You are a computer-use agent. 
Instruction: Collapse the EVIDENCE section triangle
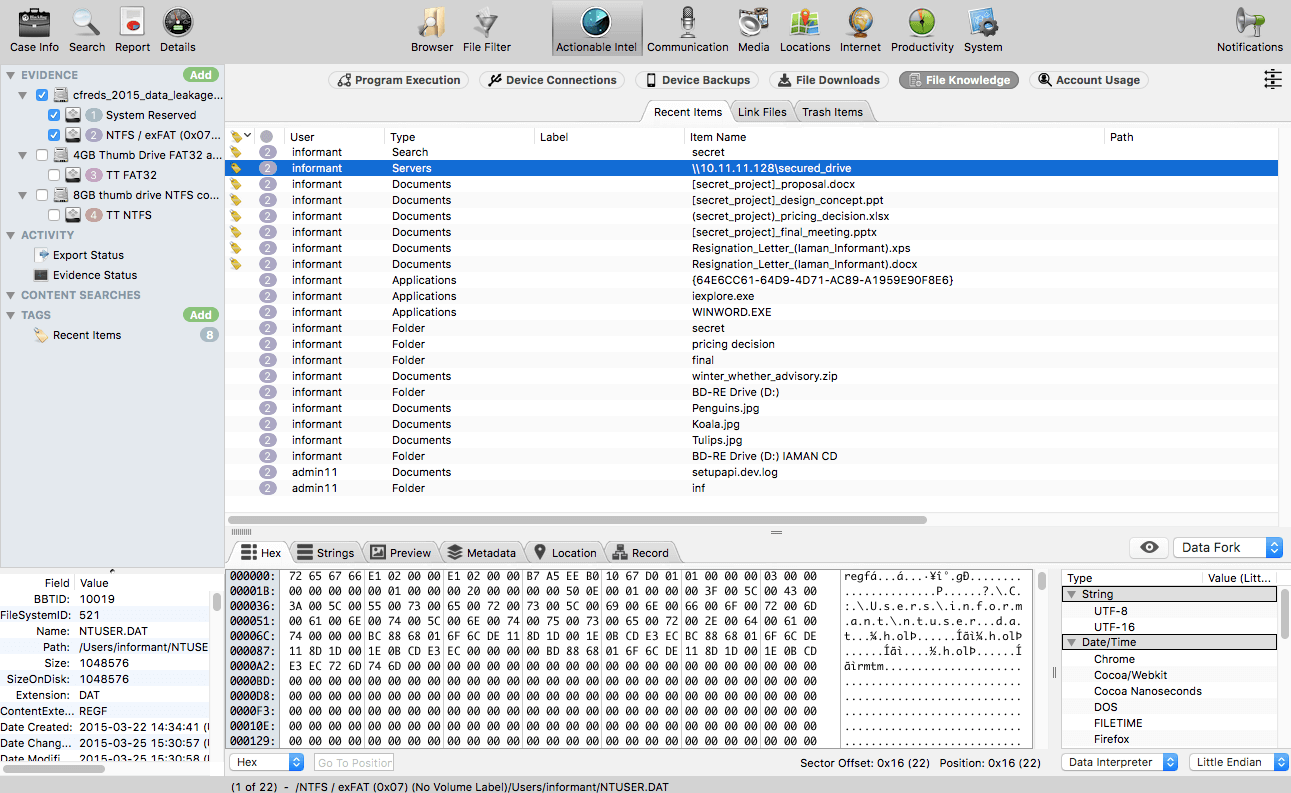pyautogui.click(x=10, y=74)
